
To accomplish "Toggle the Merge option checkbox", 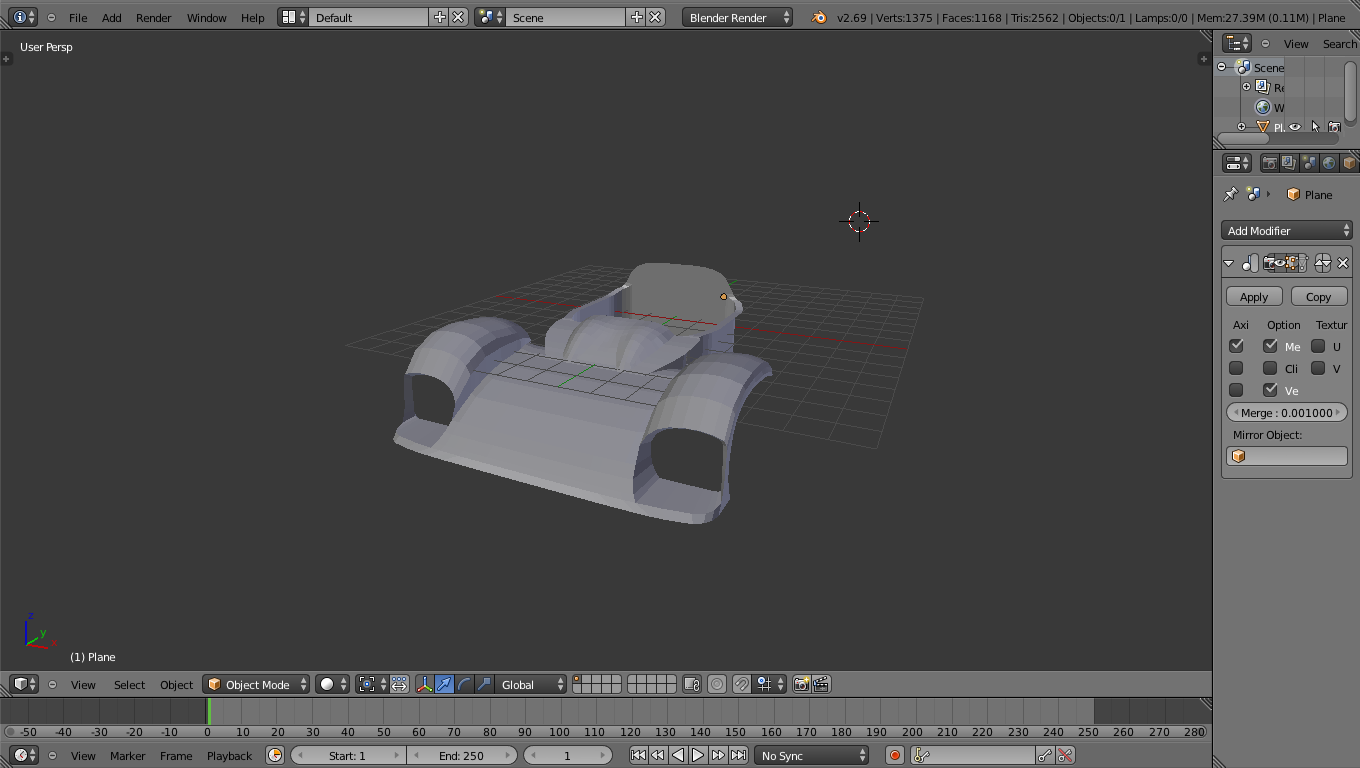I will (x=1270, y=345).
